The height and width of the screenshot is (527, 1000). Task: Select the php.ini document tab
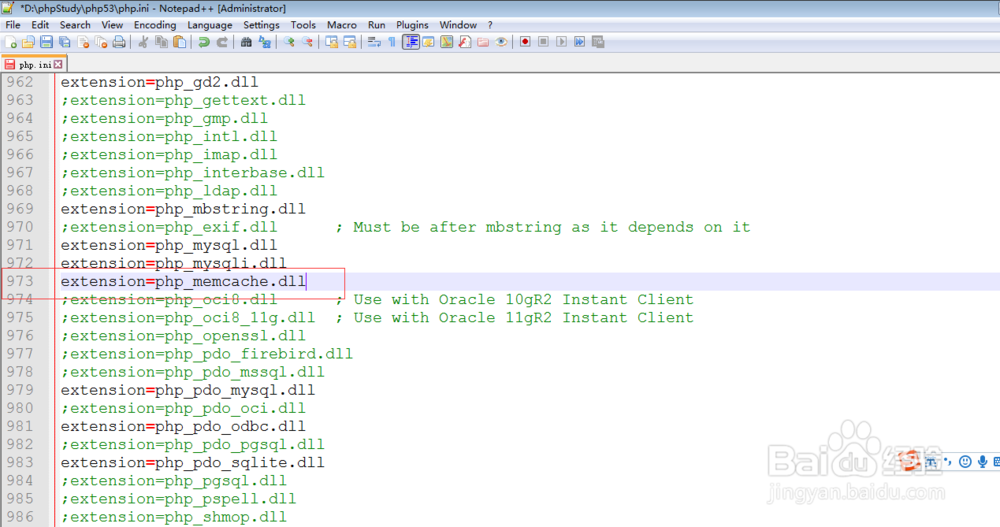34,64
